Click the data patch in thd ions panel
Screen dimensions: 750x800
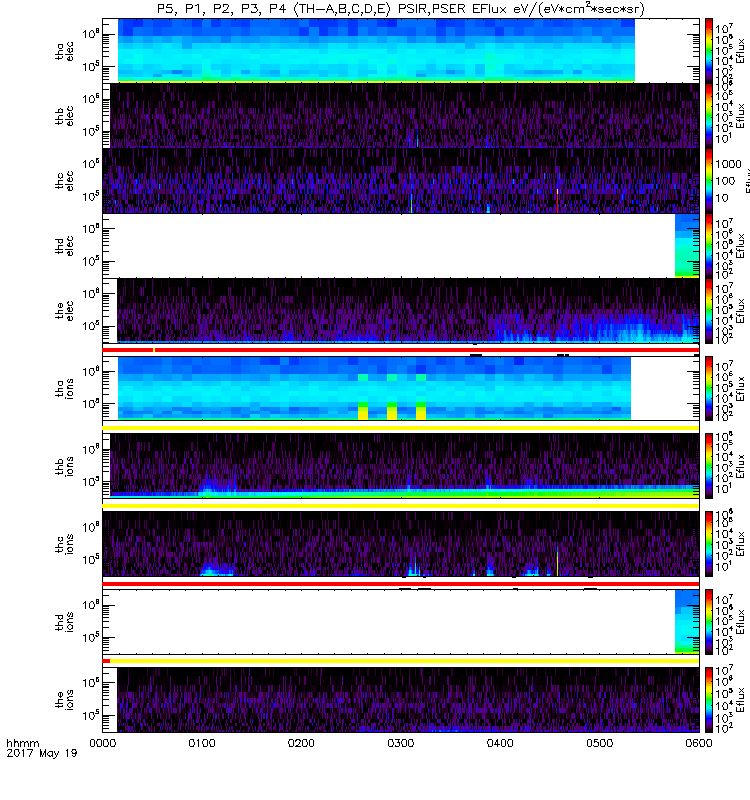687,622
